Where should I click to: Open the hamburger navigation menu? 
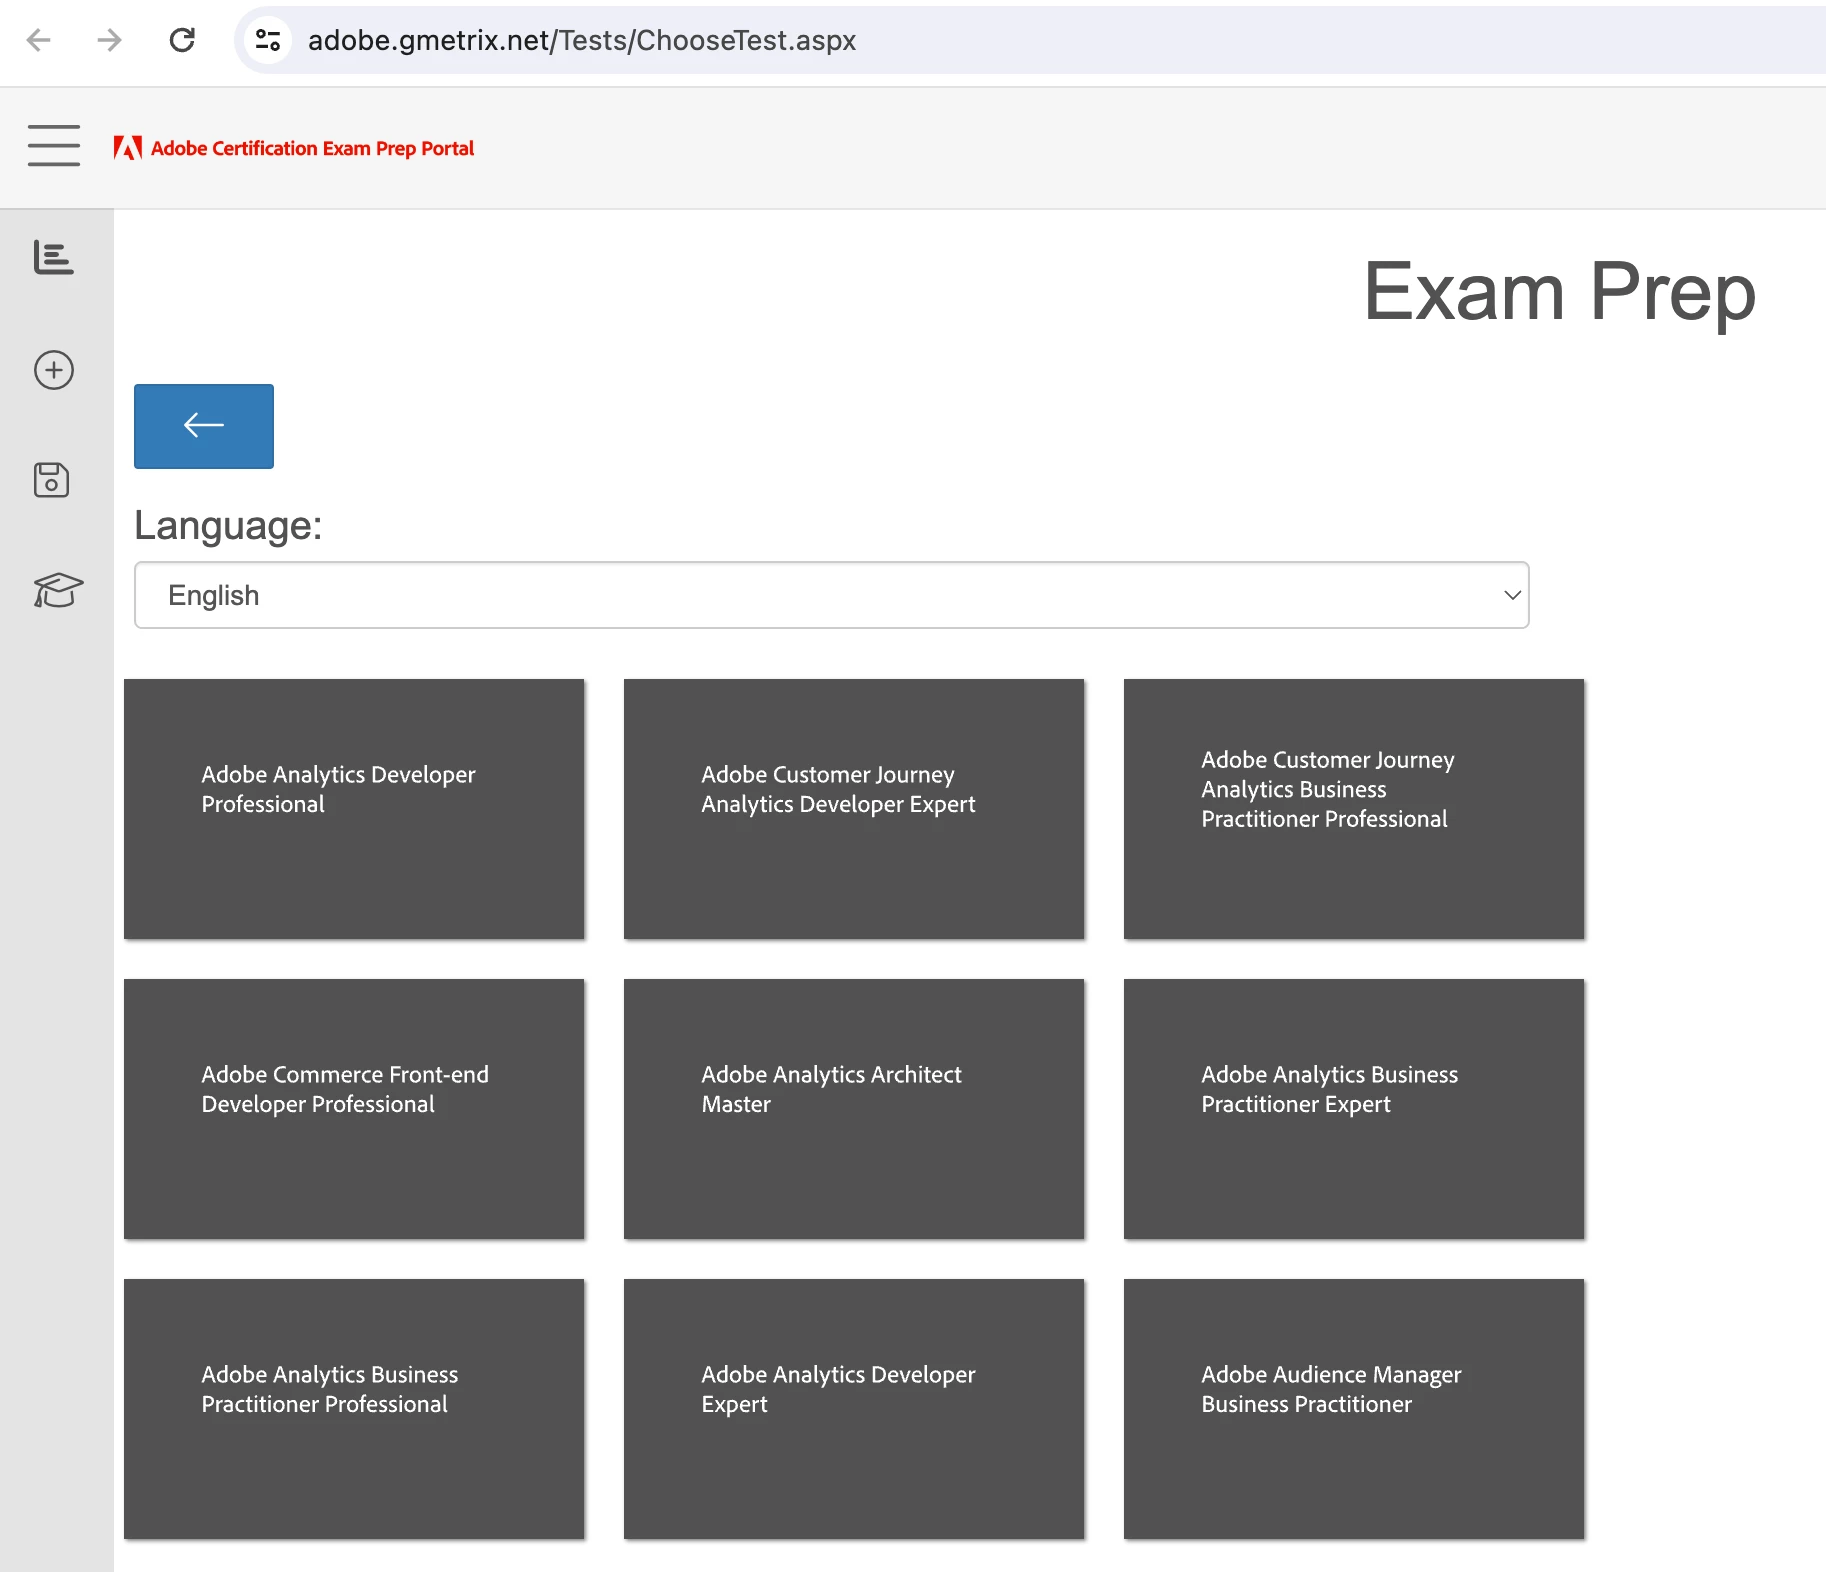point(54,146)
